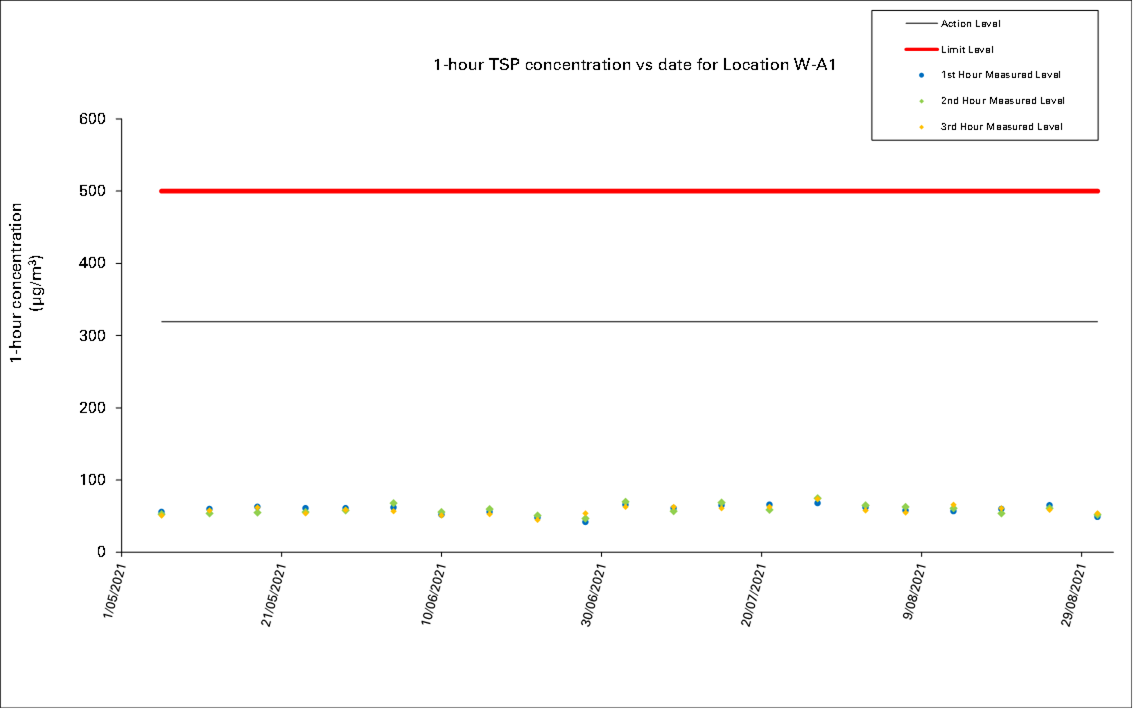Click the yellow 3rd Hour legend marker

pyautogui.click(x=920, y=127)
